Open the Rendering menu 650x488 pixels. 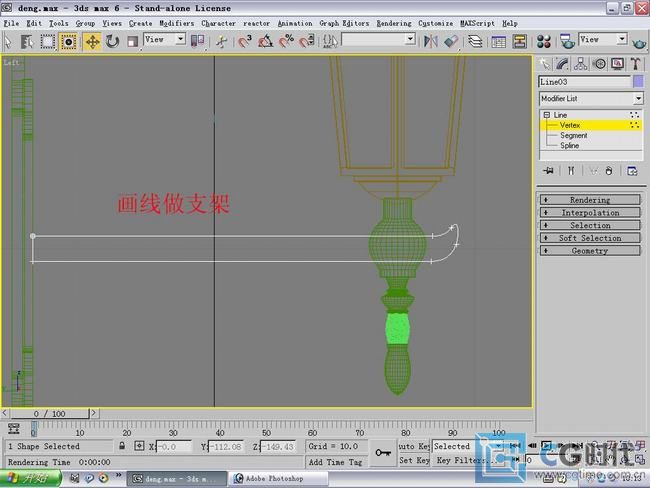(x=394, y=23)
